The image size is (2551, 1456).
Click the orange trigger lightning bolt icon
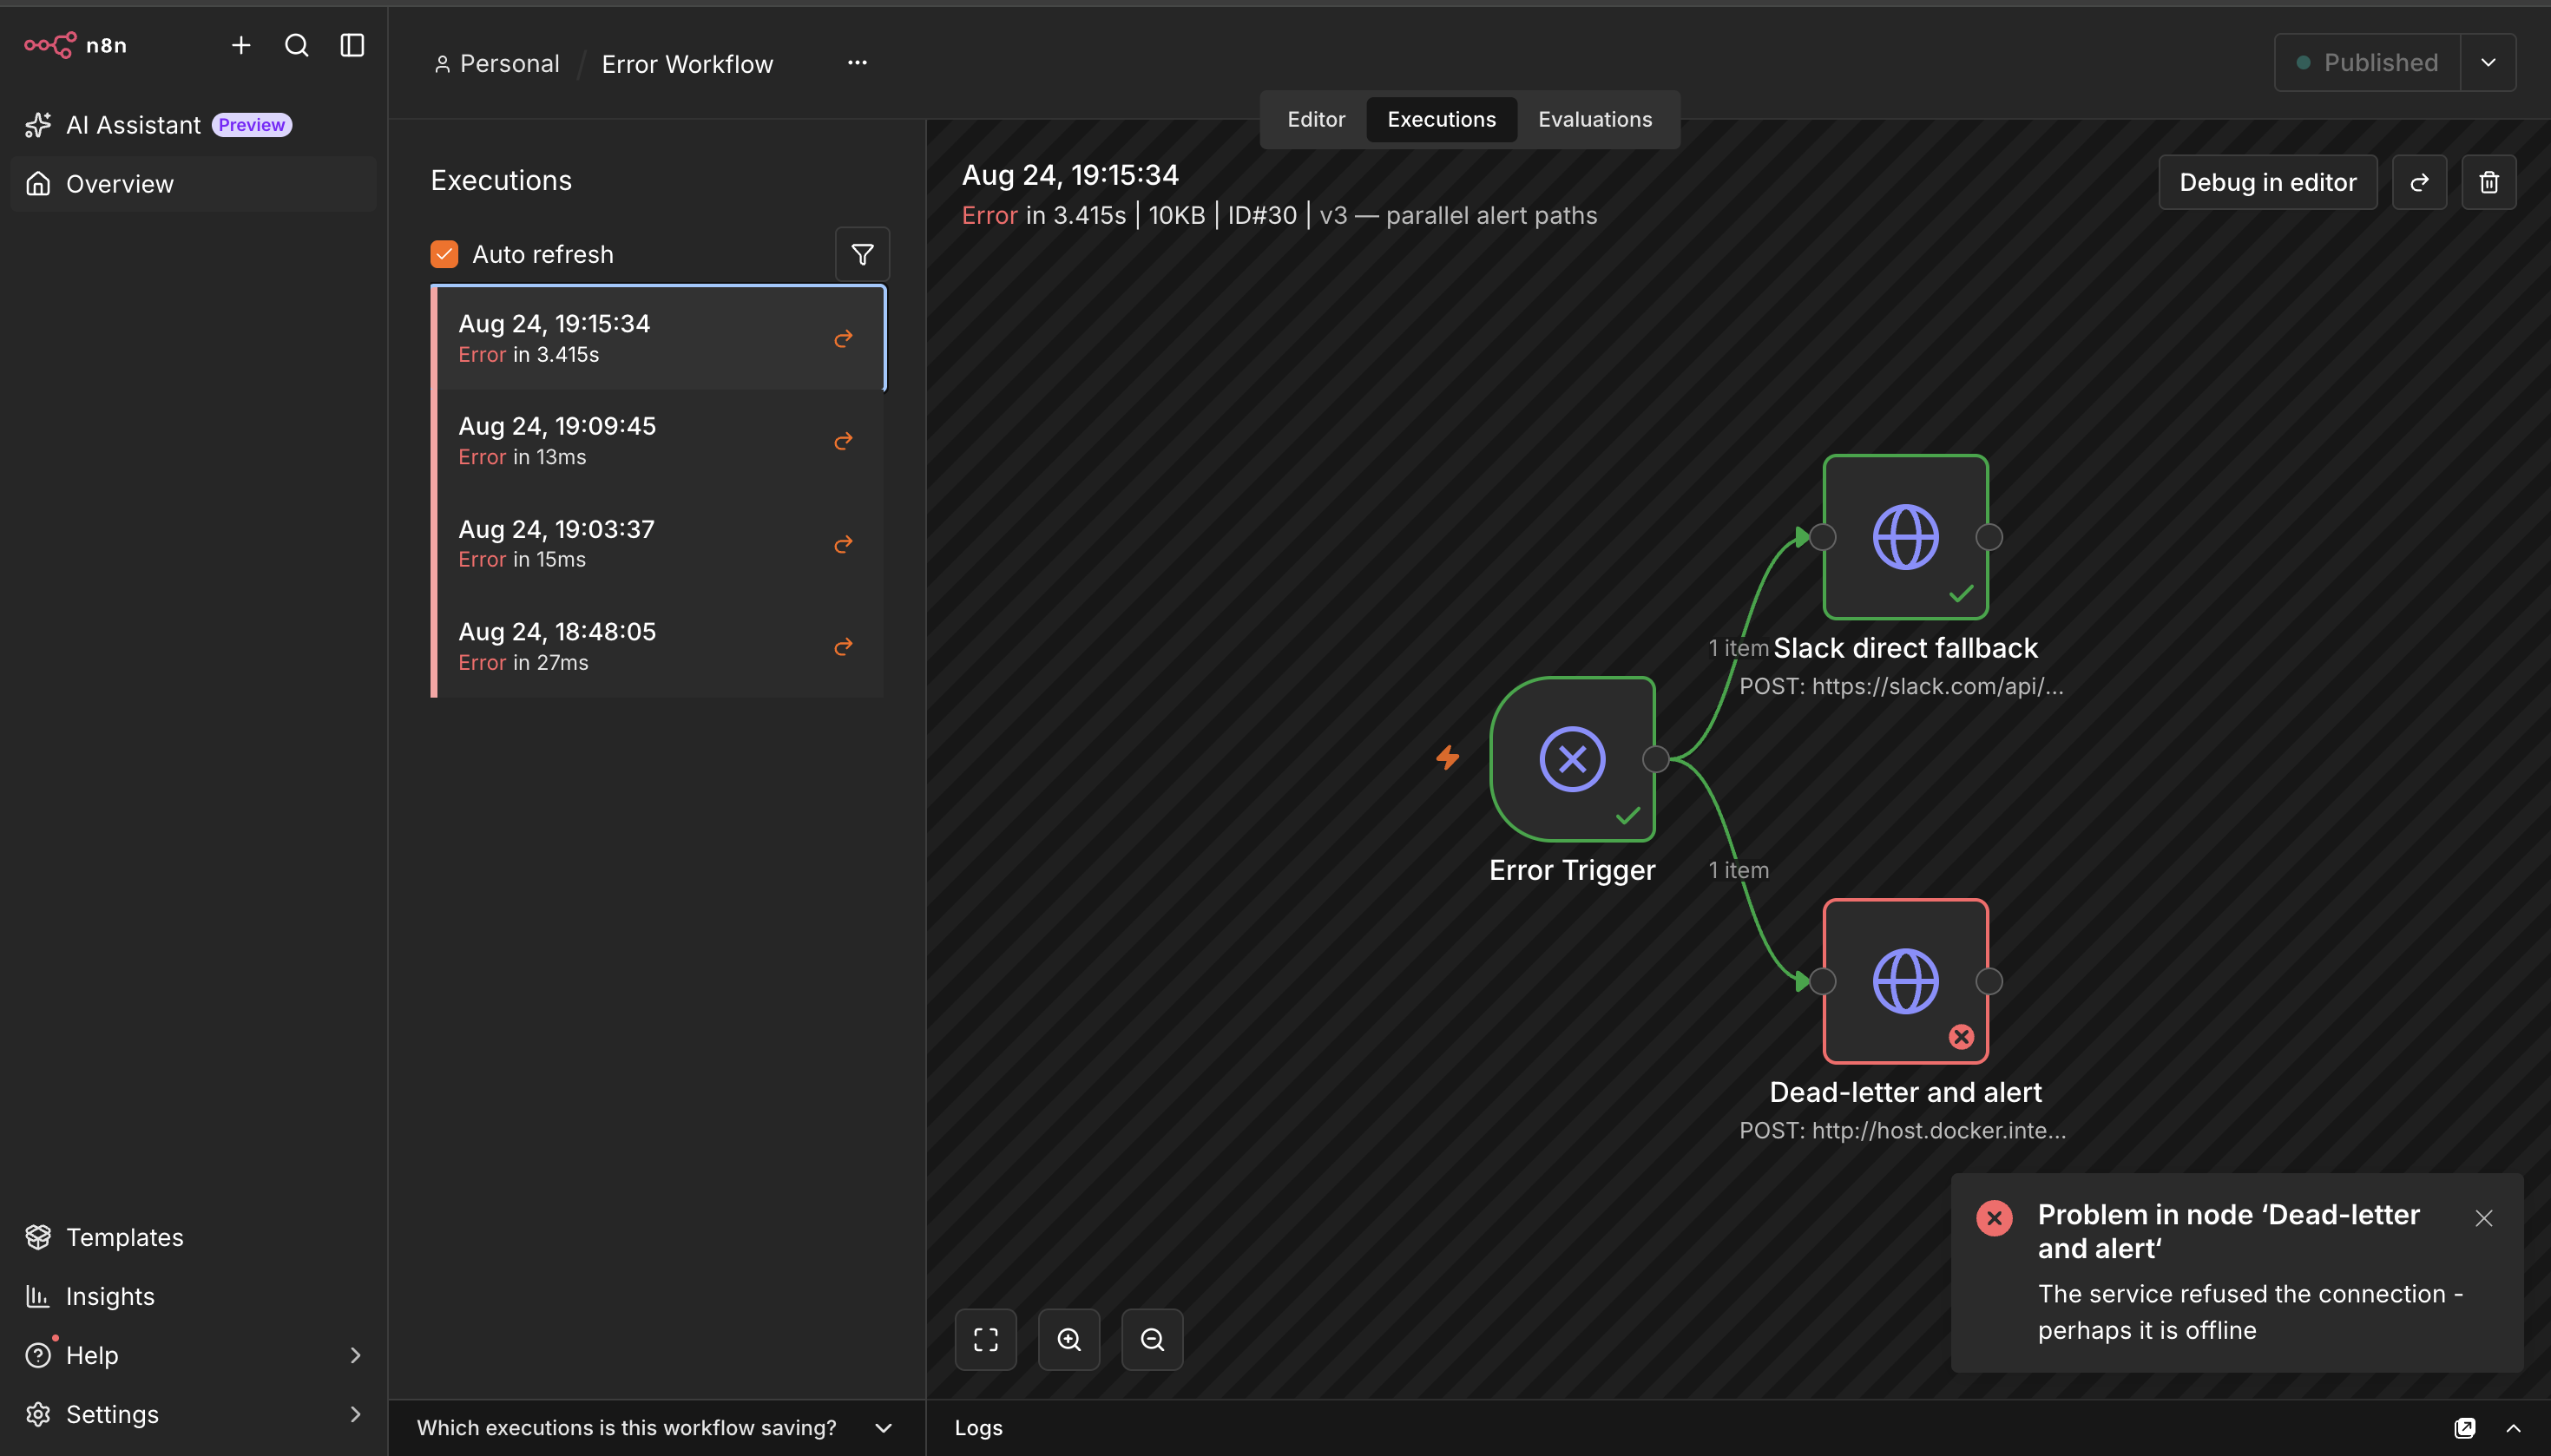pos(1447,758)
